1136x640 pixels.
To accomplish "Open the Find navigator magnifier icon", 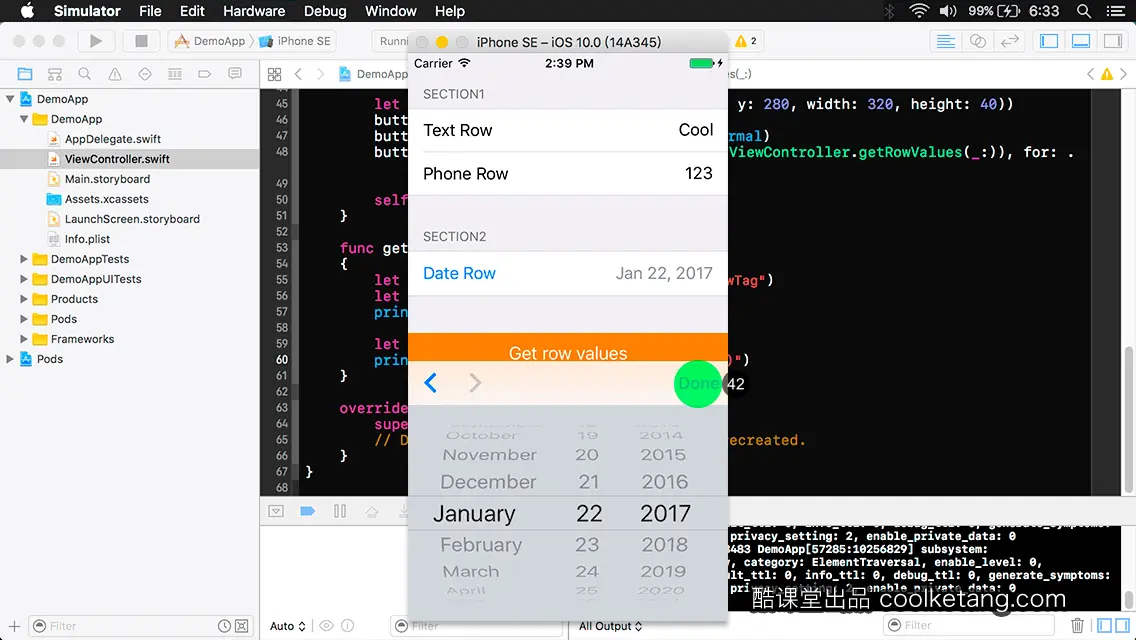I will [85, 74].
